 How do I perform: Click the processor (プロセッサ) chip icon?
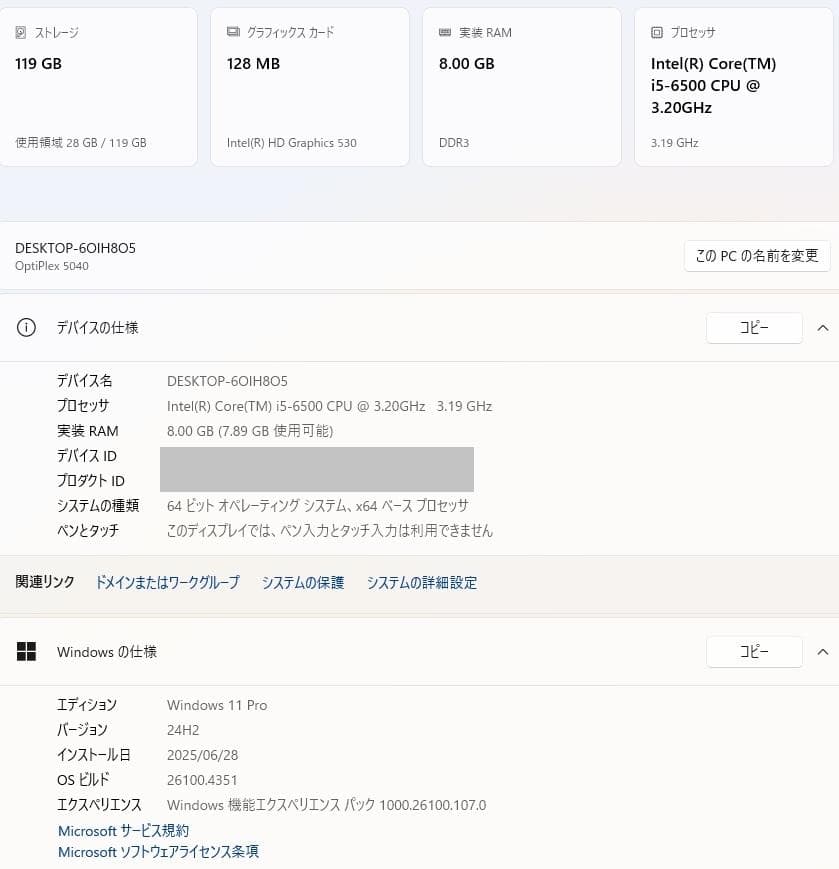[x=657, y=33]
